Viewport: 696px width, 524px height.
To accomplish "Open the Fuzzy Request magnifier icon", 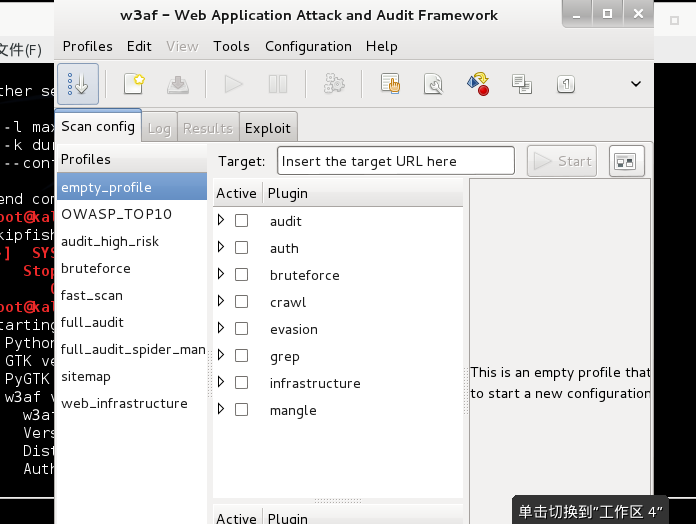I will tap(434, 84).
